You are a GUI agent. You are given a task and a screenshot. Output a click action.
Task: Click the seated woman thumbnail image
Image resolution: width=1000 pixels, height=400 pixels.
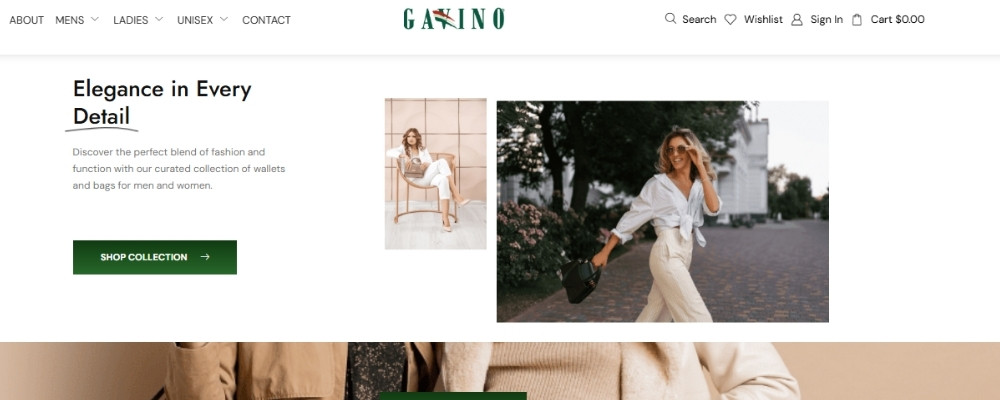(x=436, y=174)
